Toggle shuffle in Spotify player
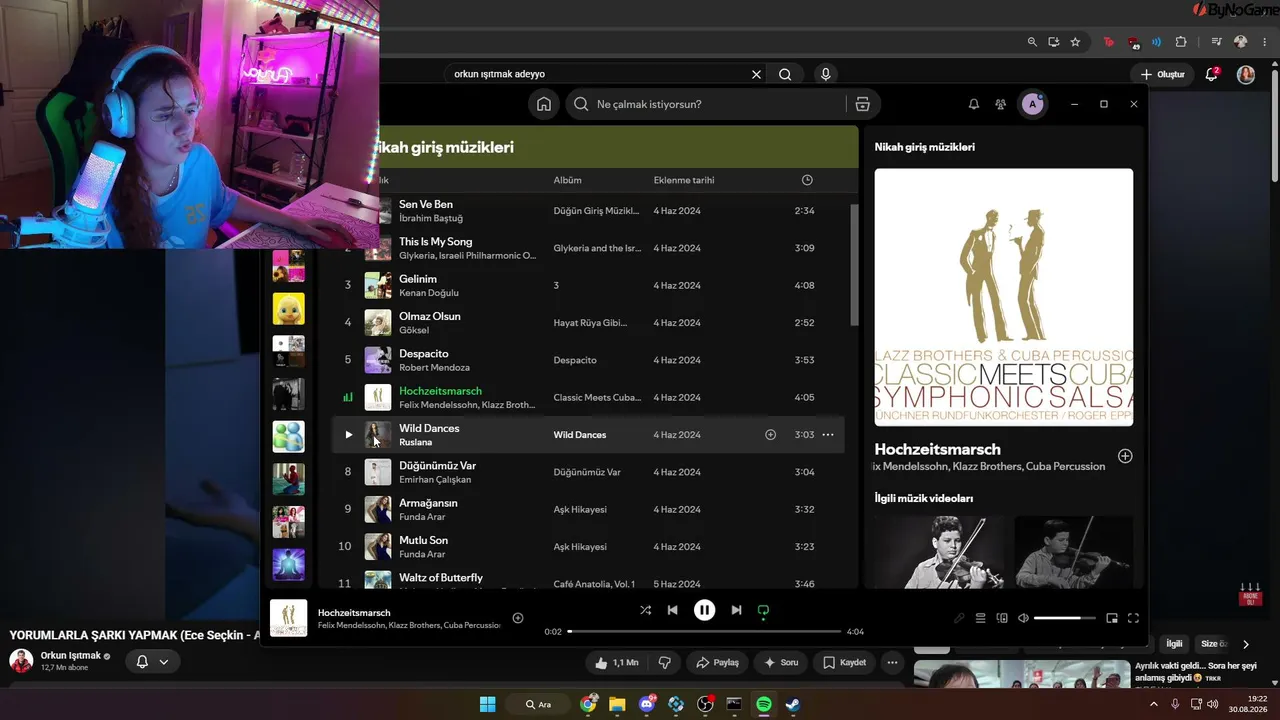This screenshot has width=1280, height=720. pos(645,610)
